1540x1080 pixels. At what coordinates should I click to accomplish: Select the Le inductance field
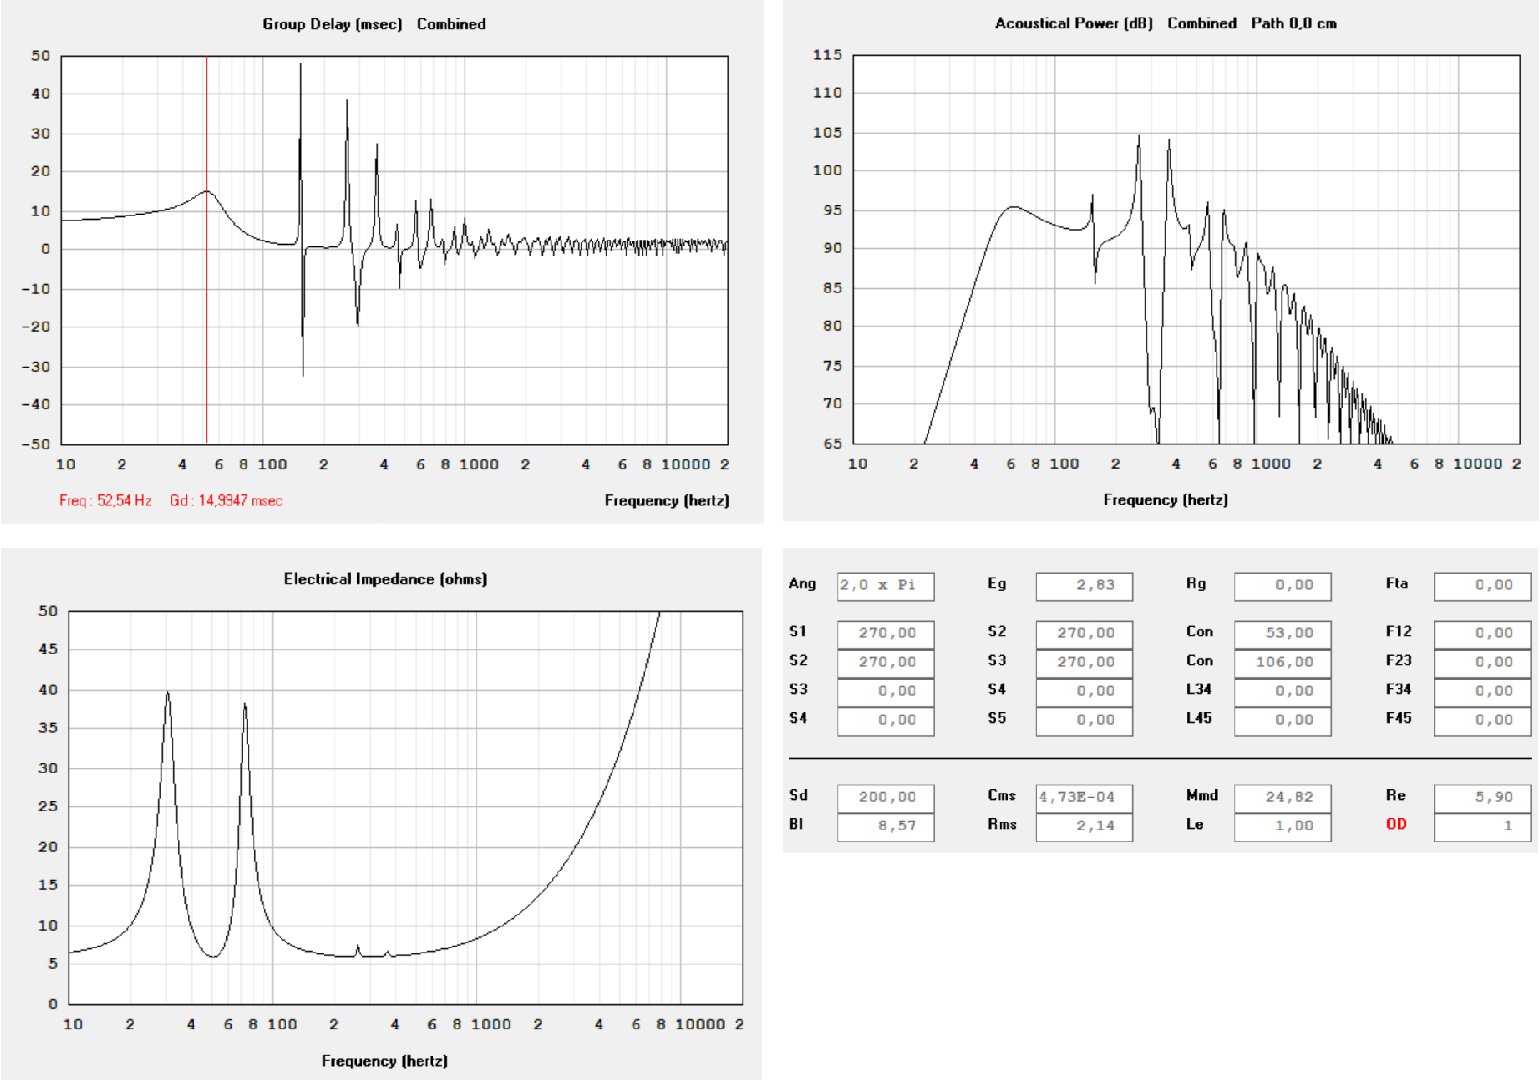[1282, 827]
